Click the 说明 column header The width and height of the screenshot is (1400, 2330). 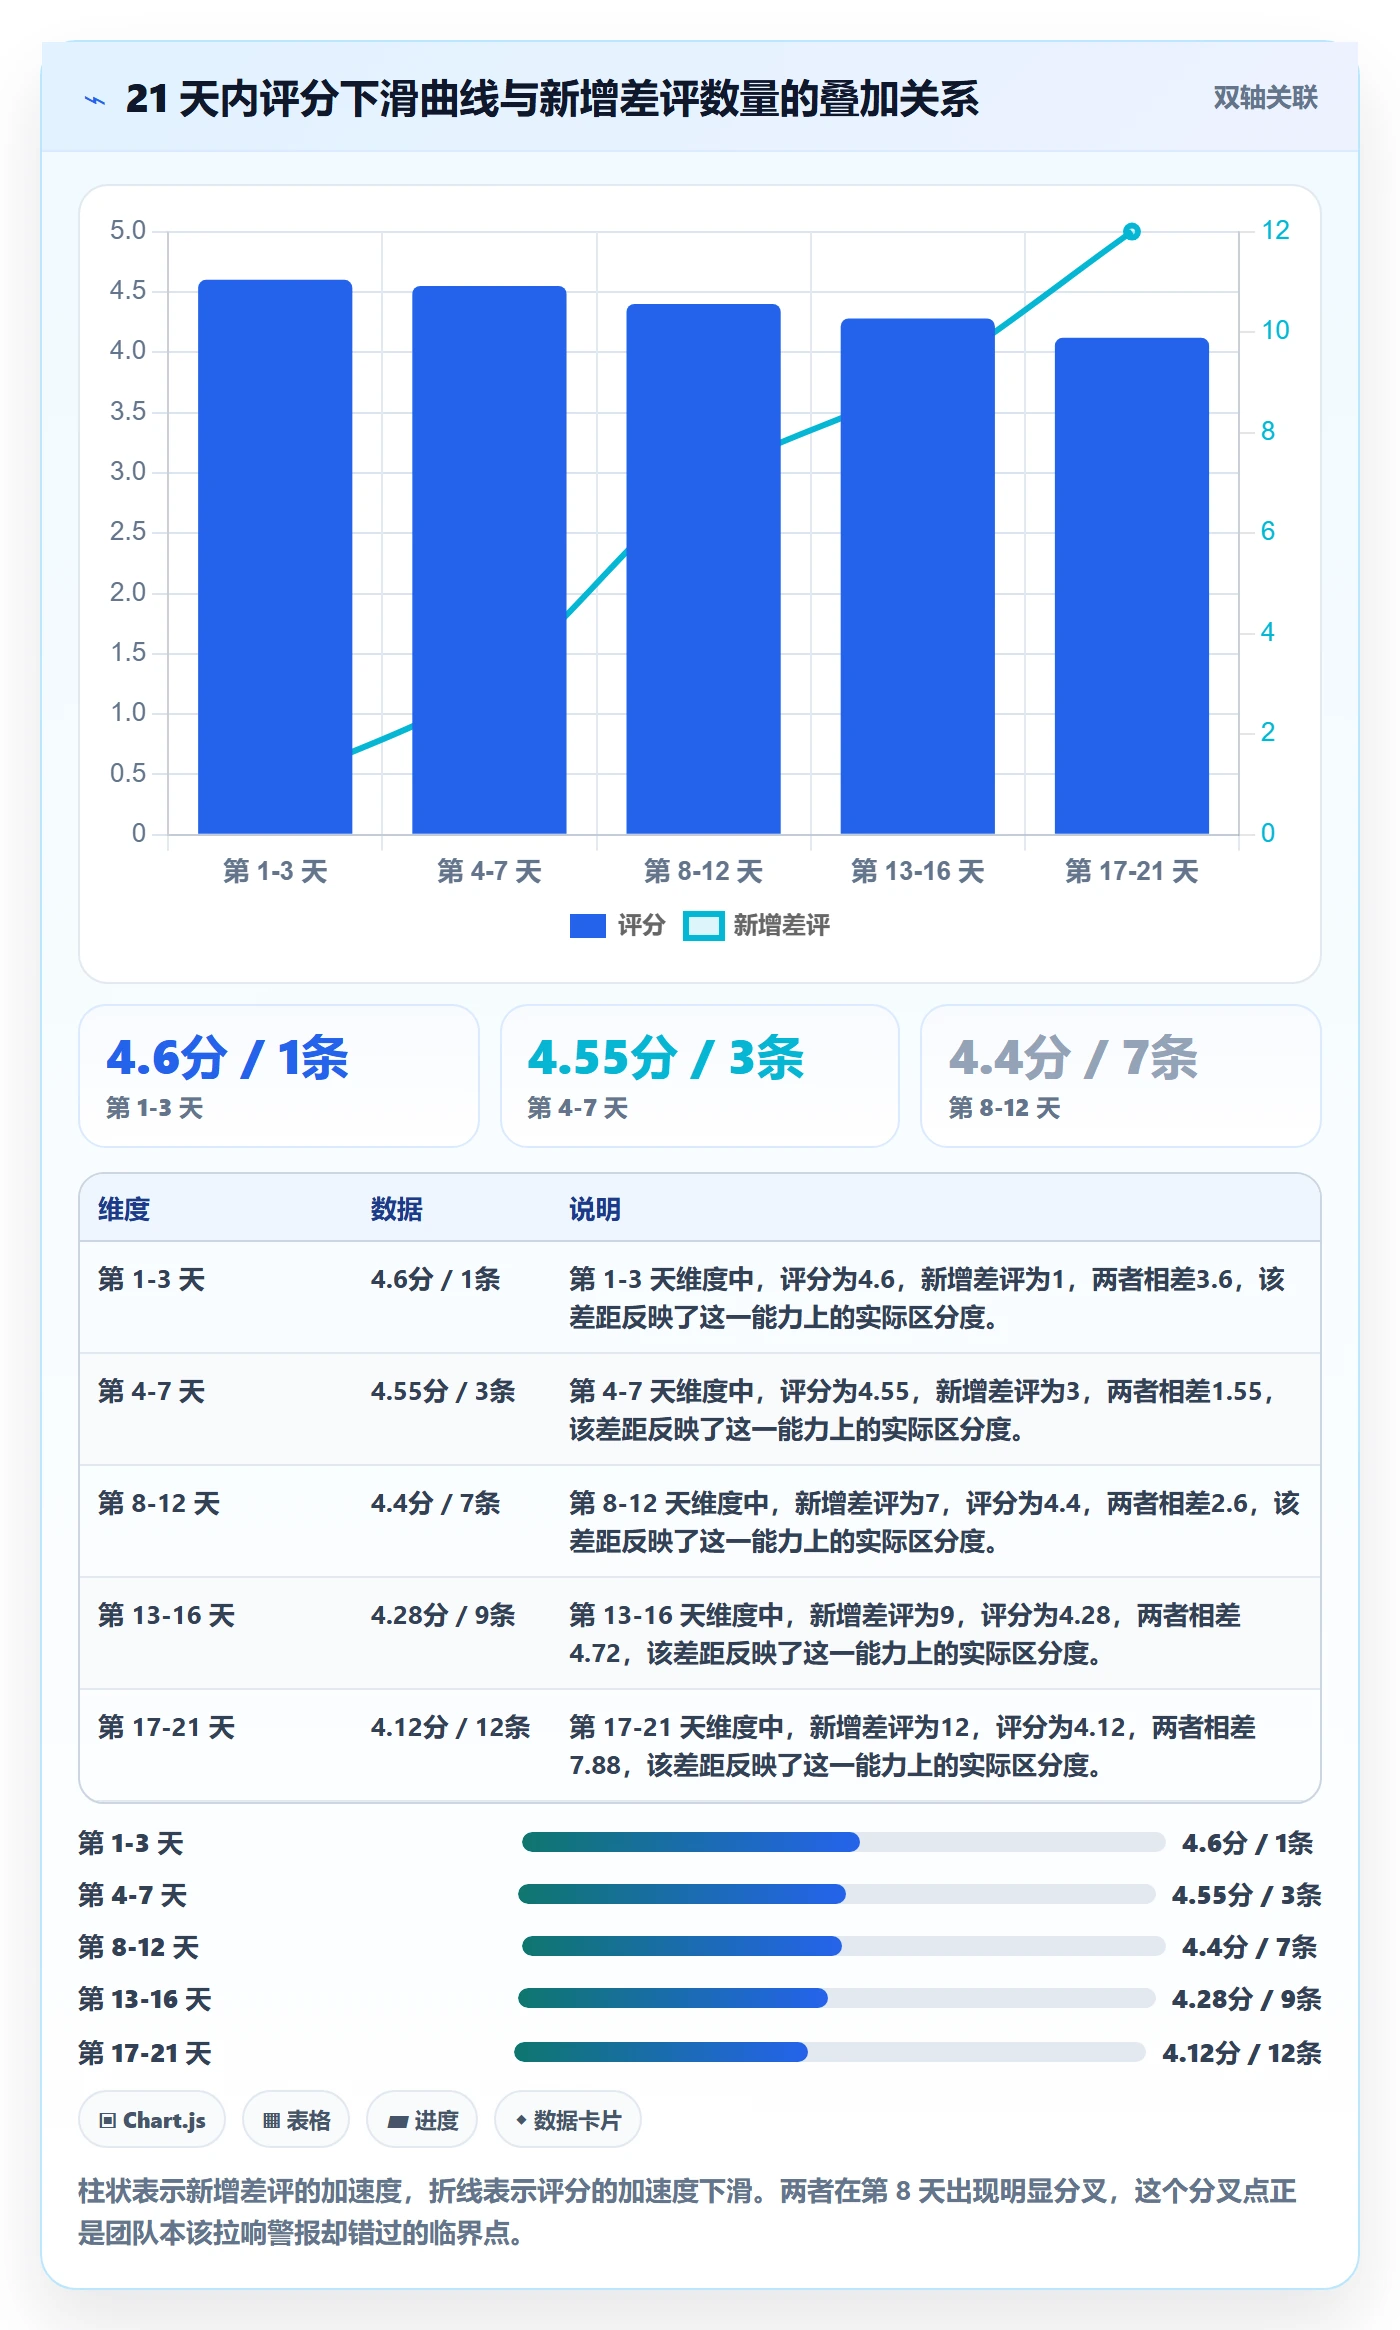(595, 1209)
